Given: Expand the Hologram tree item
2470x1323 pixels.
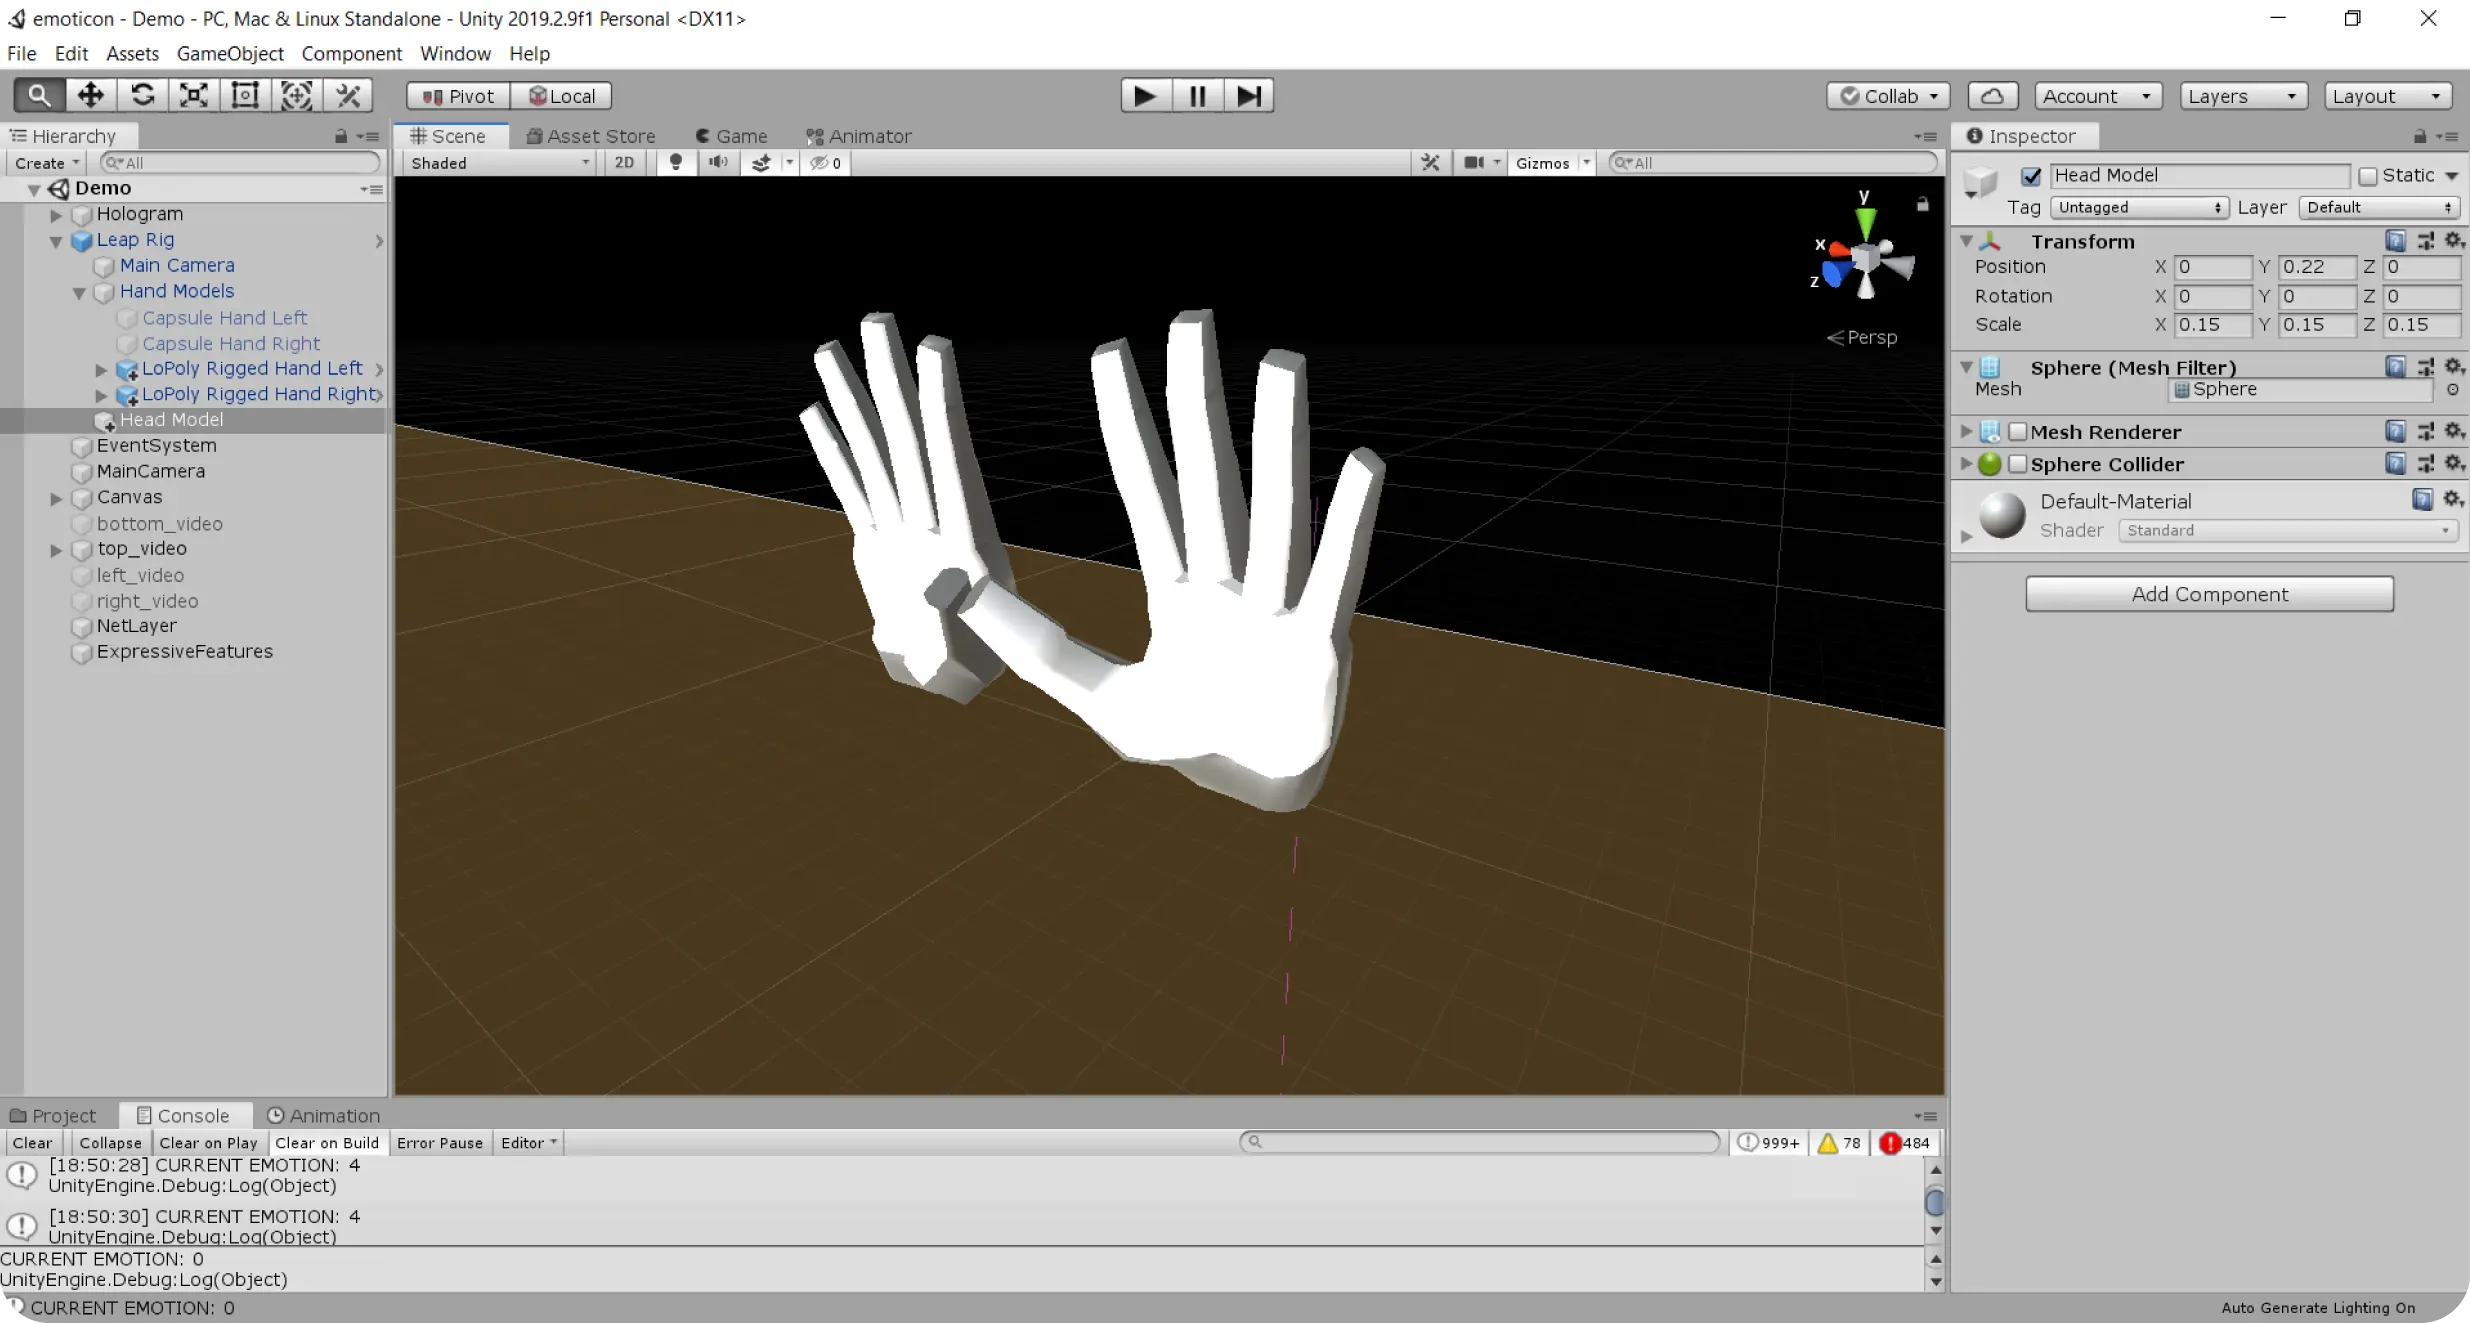Looking at the screenshot, I should 57,214.
